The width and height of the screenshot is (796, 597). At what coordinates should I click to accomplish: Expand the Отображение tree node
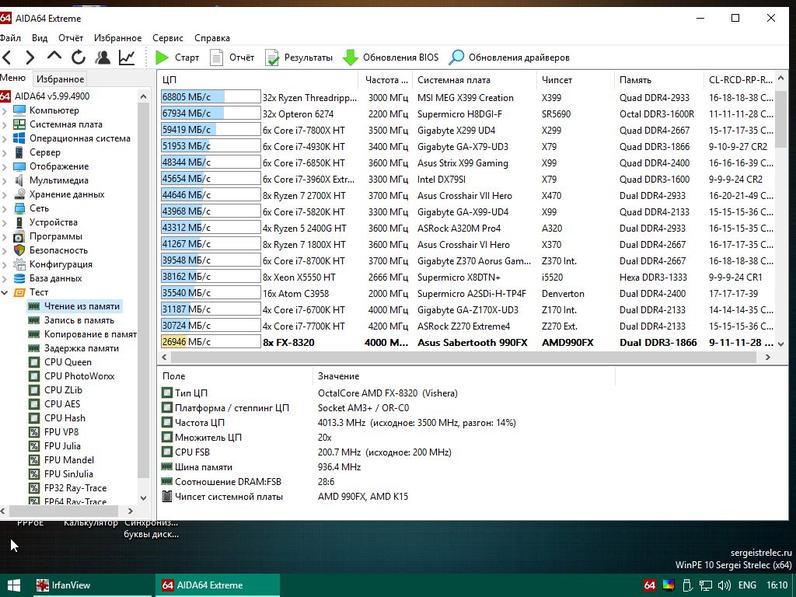(x=5, y=166)
